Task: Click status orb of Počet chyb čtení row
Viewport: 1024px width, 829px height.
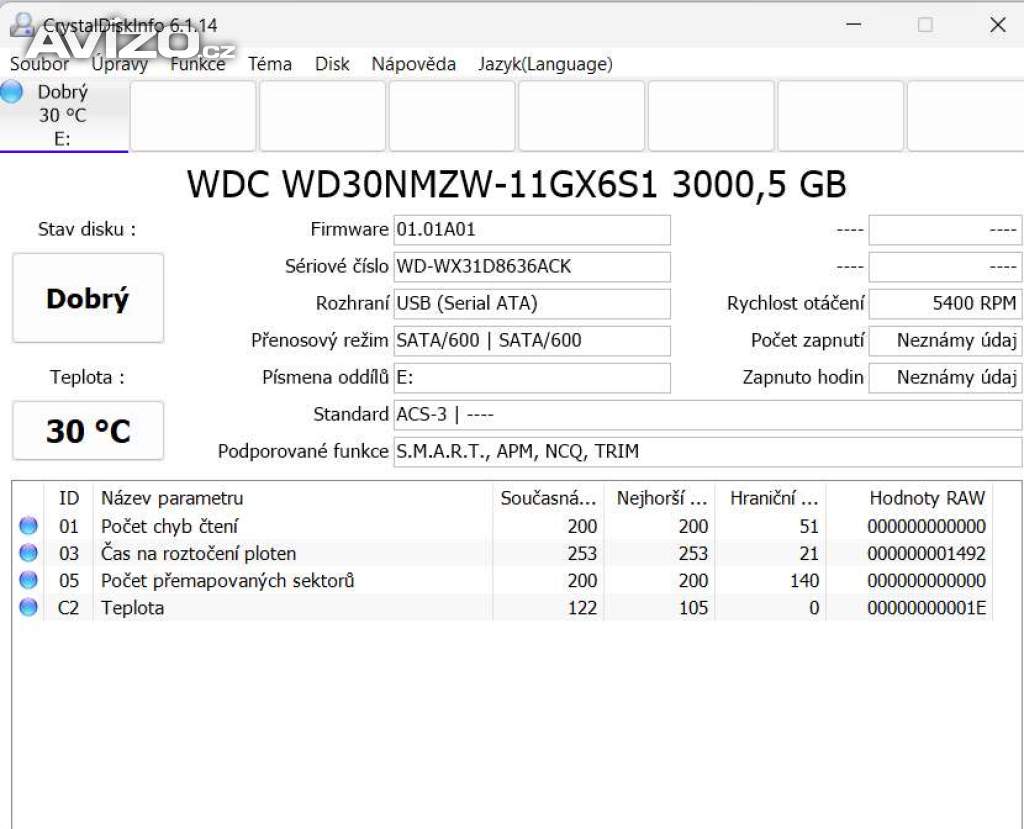Action: [x=28, y=526]
